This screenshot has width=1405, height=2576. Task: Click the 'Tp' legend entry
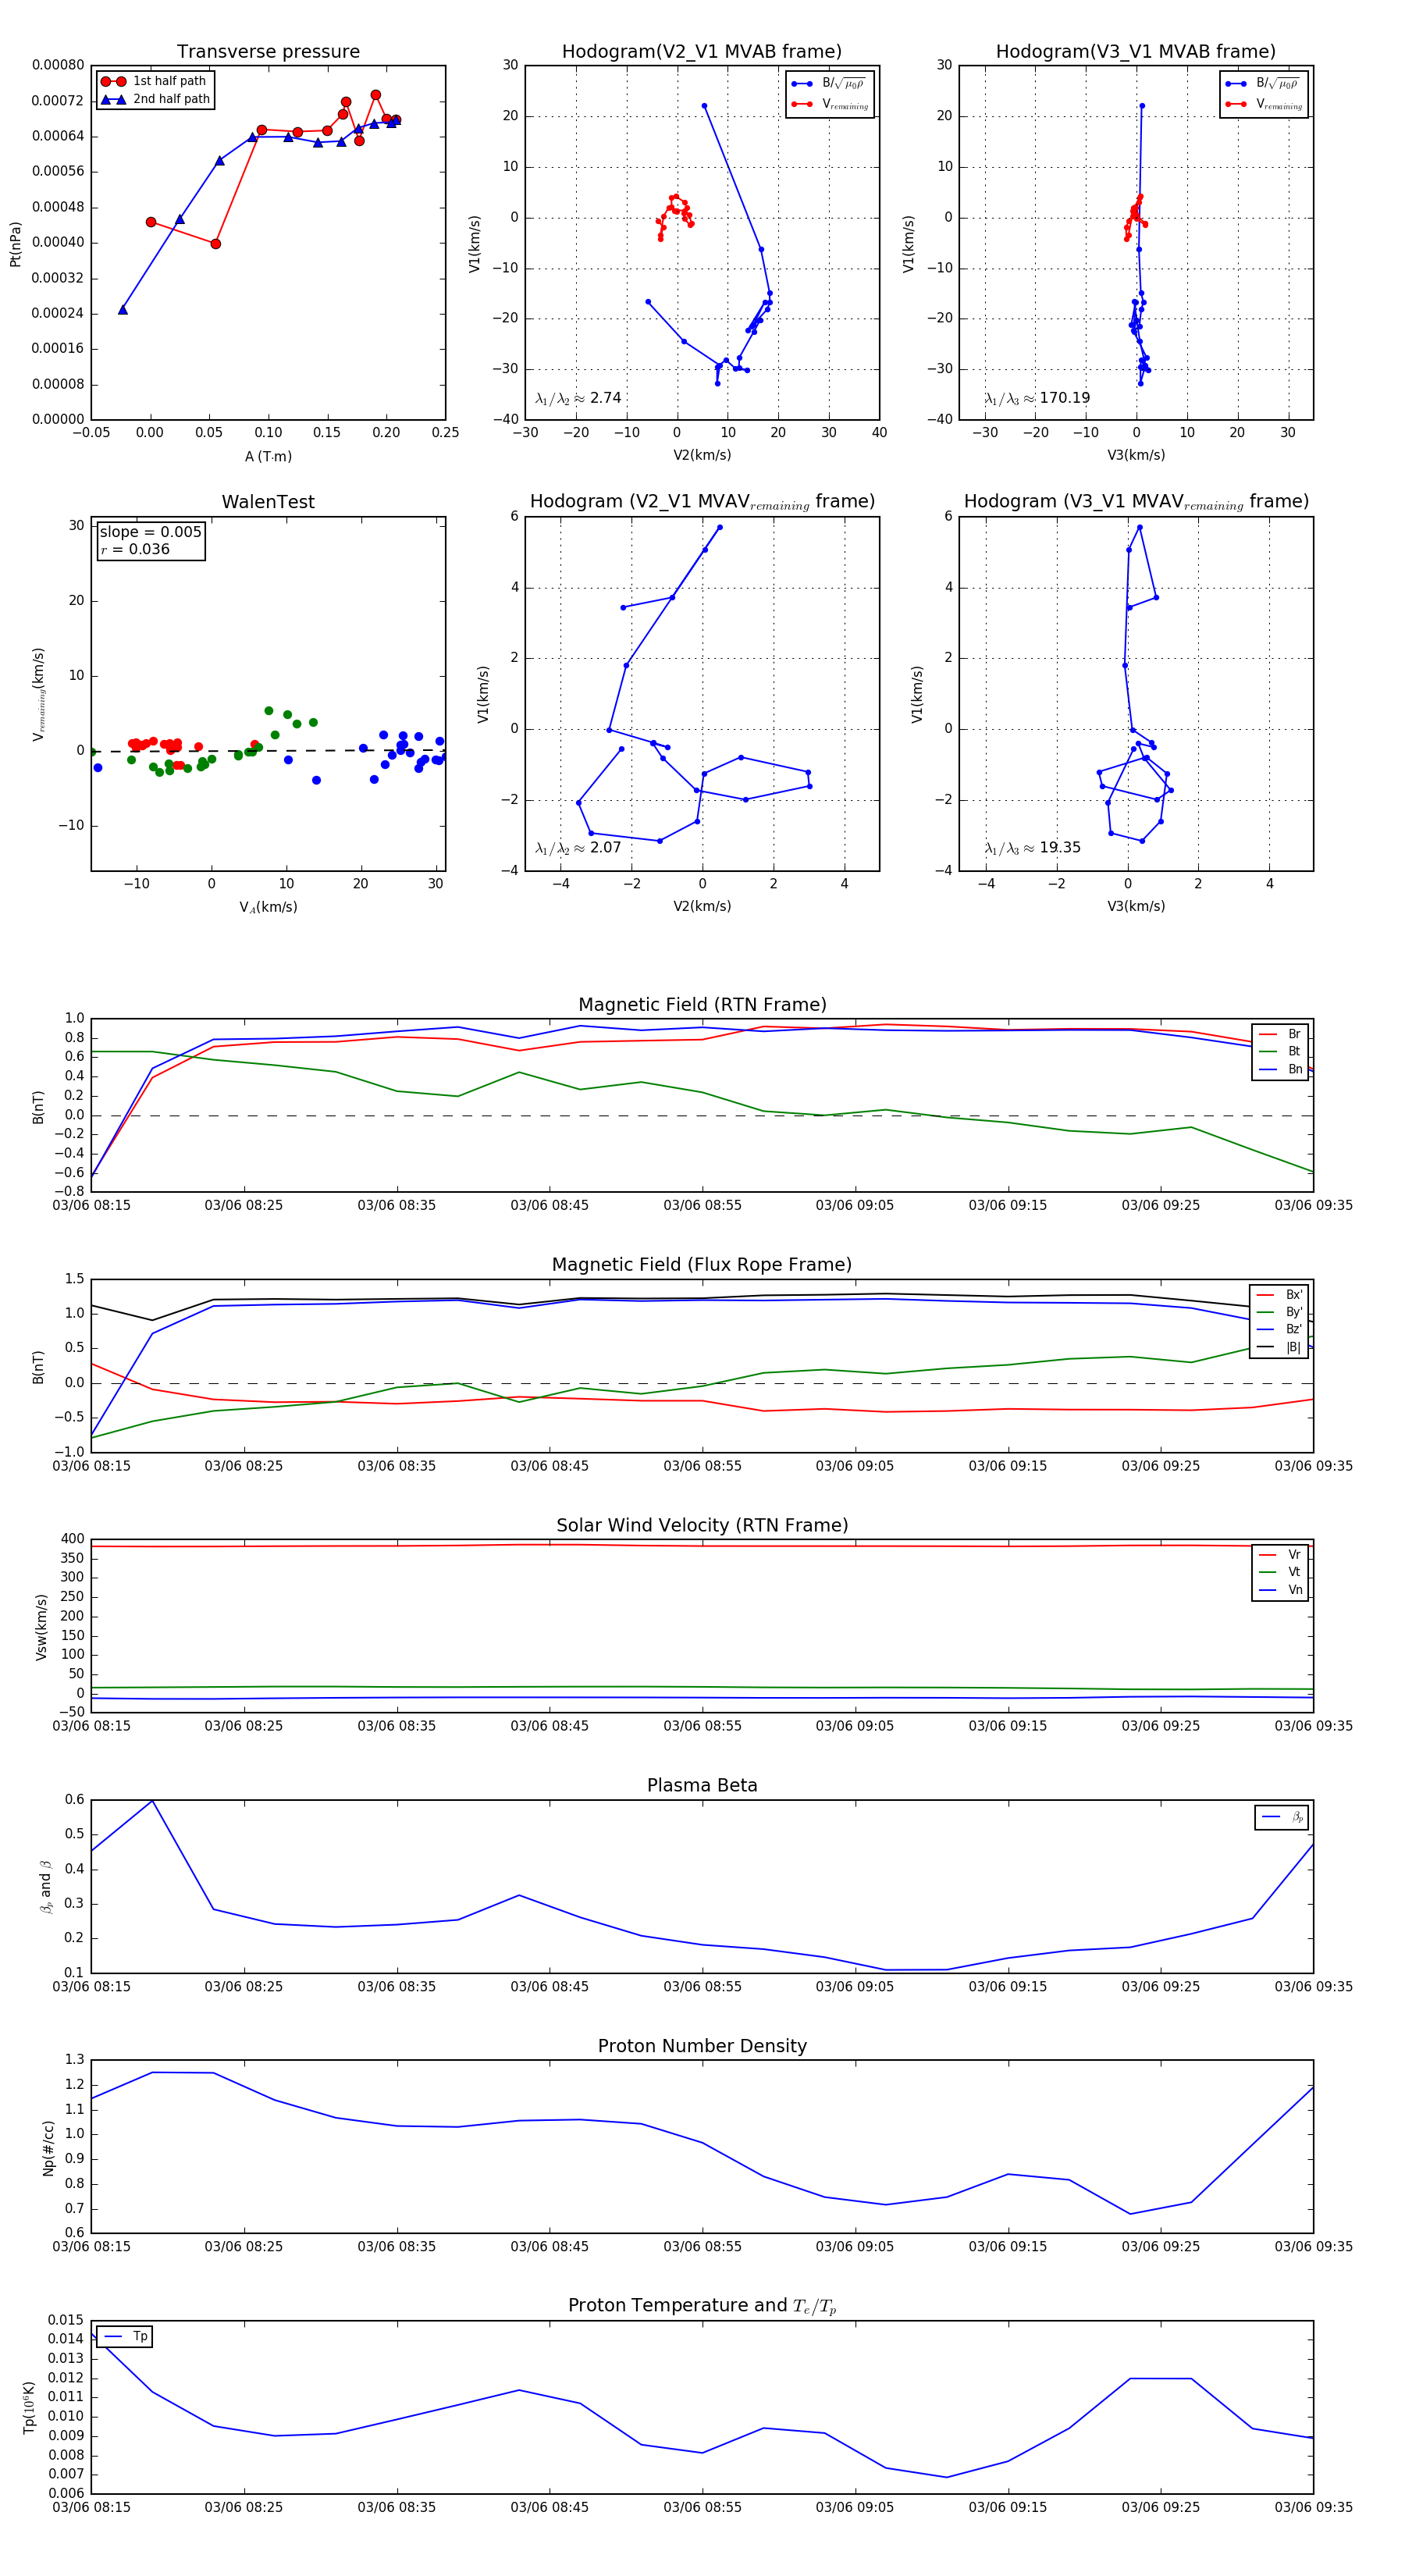coord(126,2336)
